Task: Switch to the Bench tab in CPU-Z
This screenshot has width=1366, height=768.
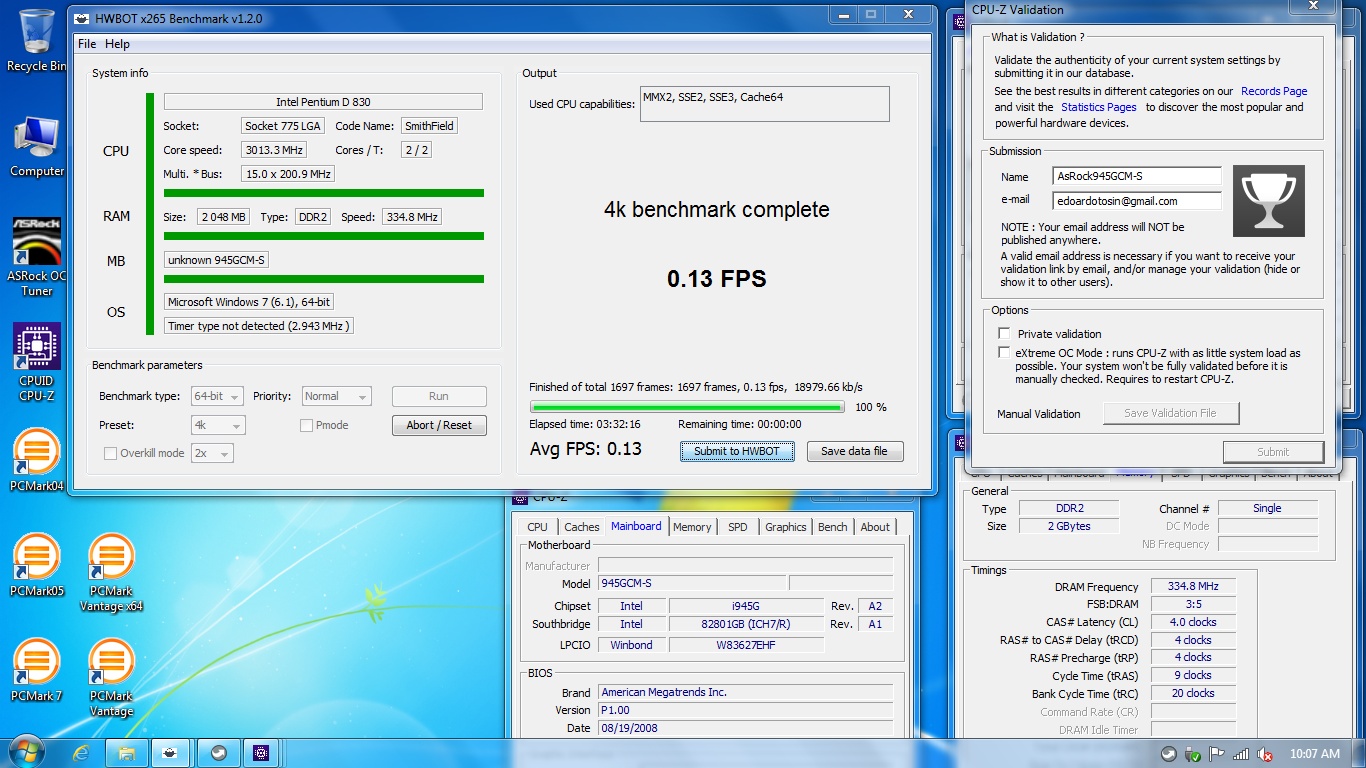Action: pyautogui.click(x=832, y=527)
